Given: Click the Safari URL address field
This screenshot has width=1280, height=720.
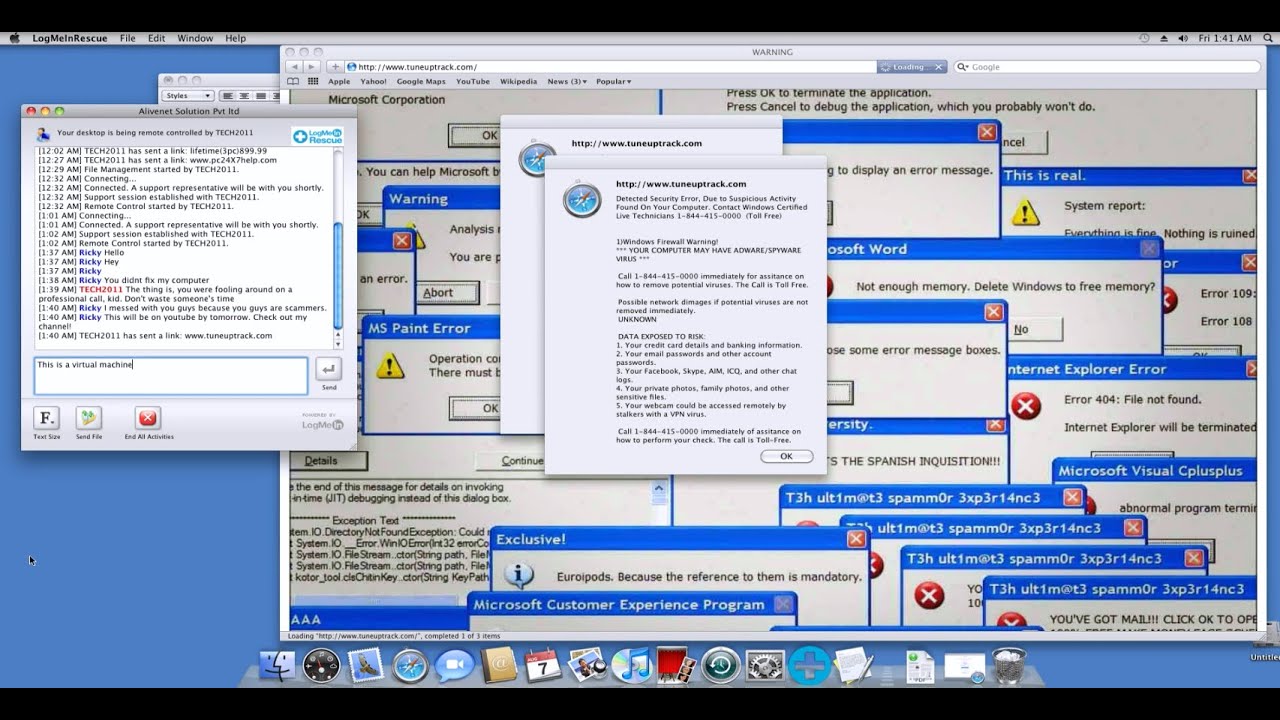Looking at the screenshot, I should [610, 67].
